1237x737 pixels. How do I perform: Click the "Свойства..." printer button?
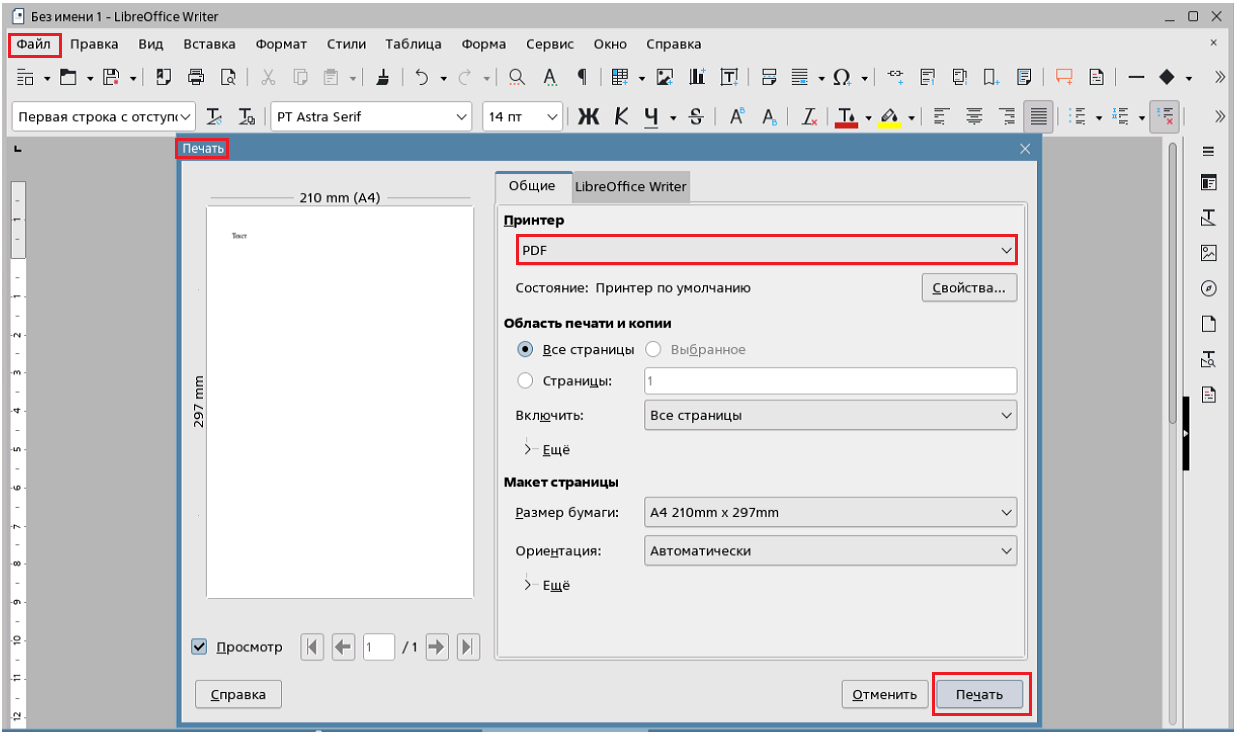(969, 288)
